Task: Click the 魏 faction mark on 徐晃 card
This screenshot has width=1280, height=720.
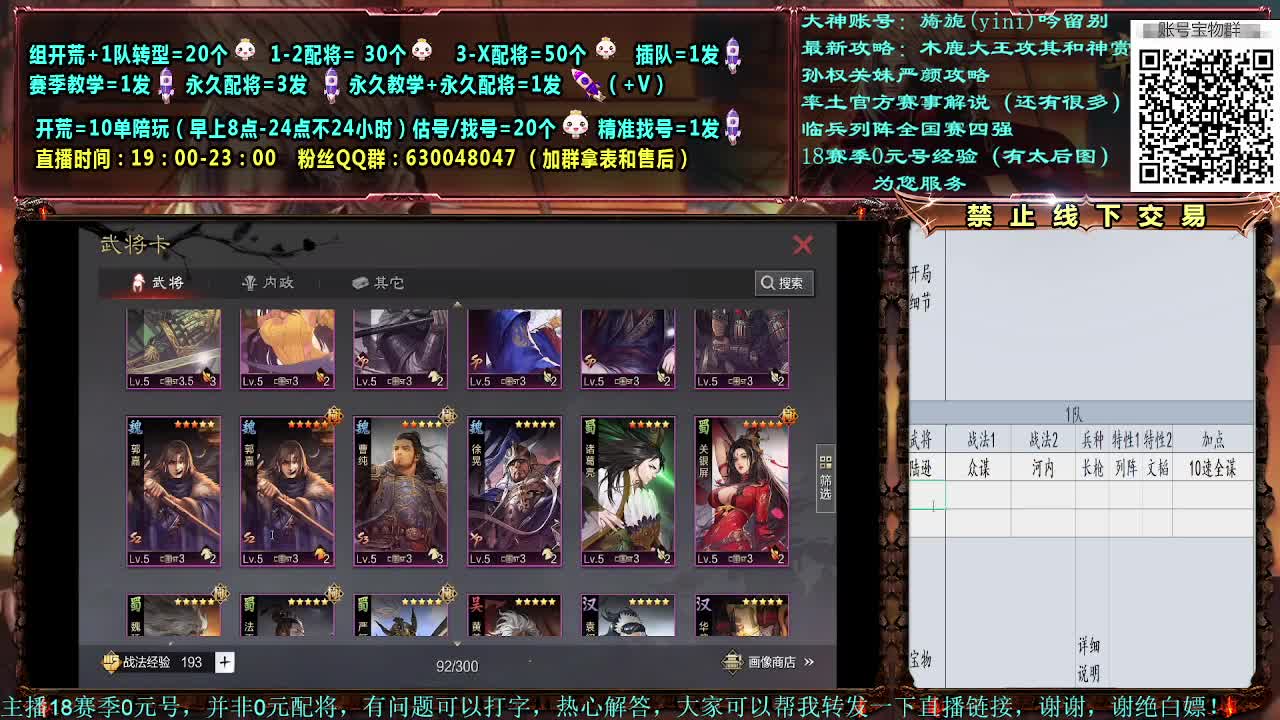Action: (x=476, y=427)
